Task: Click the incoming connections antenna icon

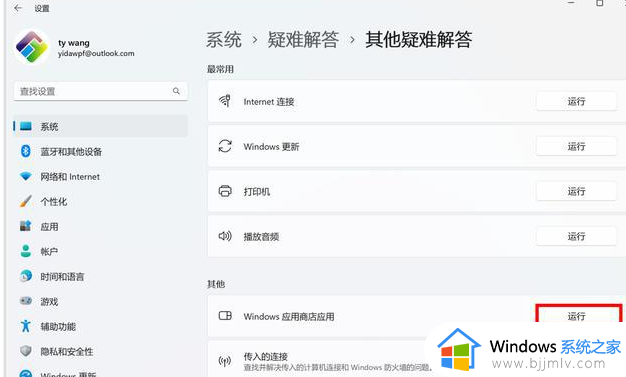Action: [x=225, y=361]
